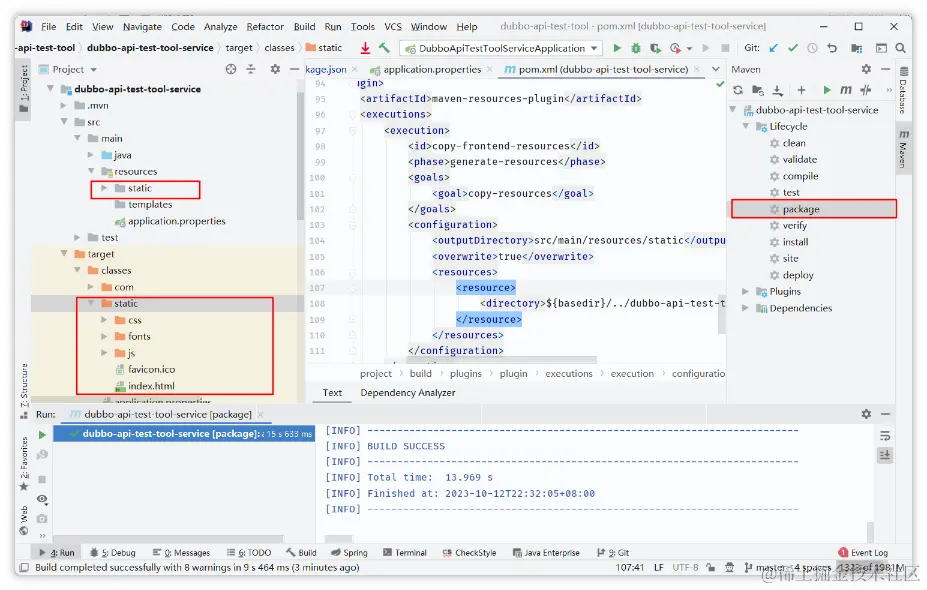Image resolution: width=927 pixels, height=590 pixels.
Task: Select the install lifecycle goal
Action: point(795,242)
